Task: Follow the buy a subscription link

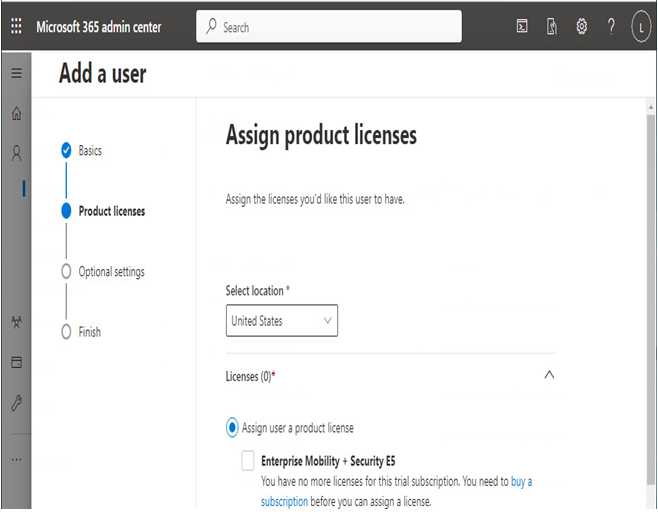Action: pos(397,491)
